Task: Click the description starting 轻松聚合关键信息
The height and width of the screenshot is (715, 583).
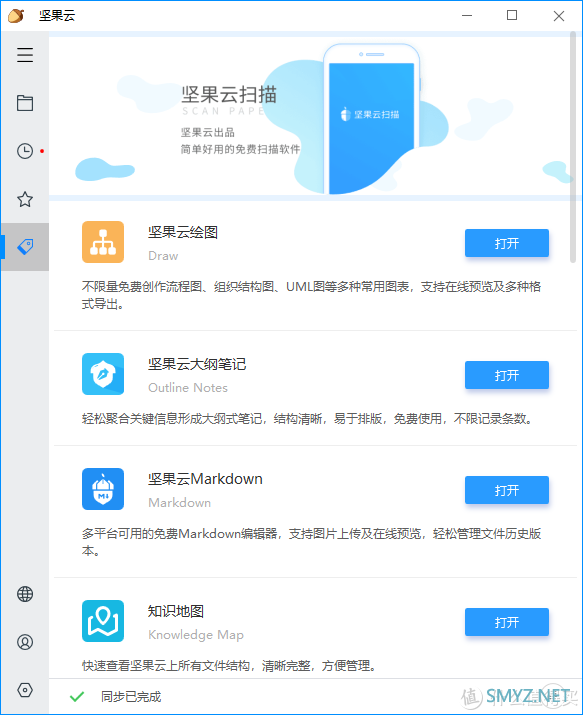Action: pos(308,419)
